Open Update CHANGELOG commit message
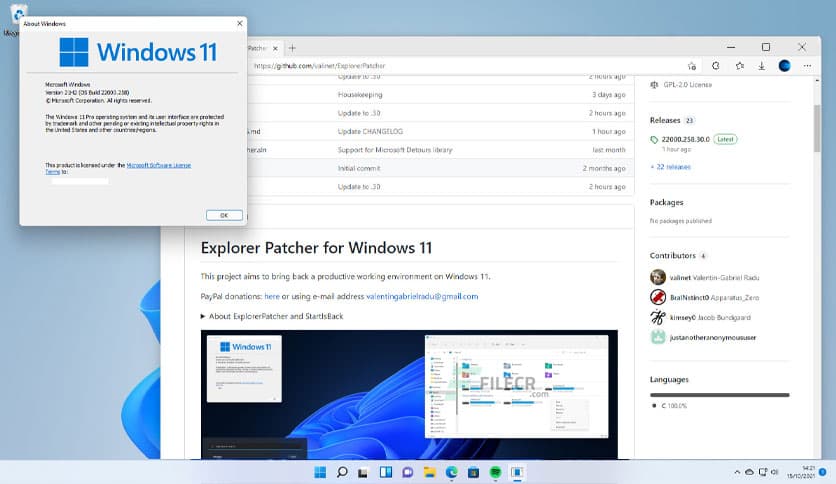836x484 pixels. coord(370,132)
